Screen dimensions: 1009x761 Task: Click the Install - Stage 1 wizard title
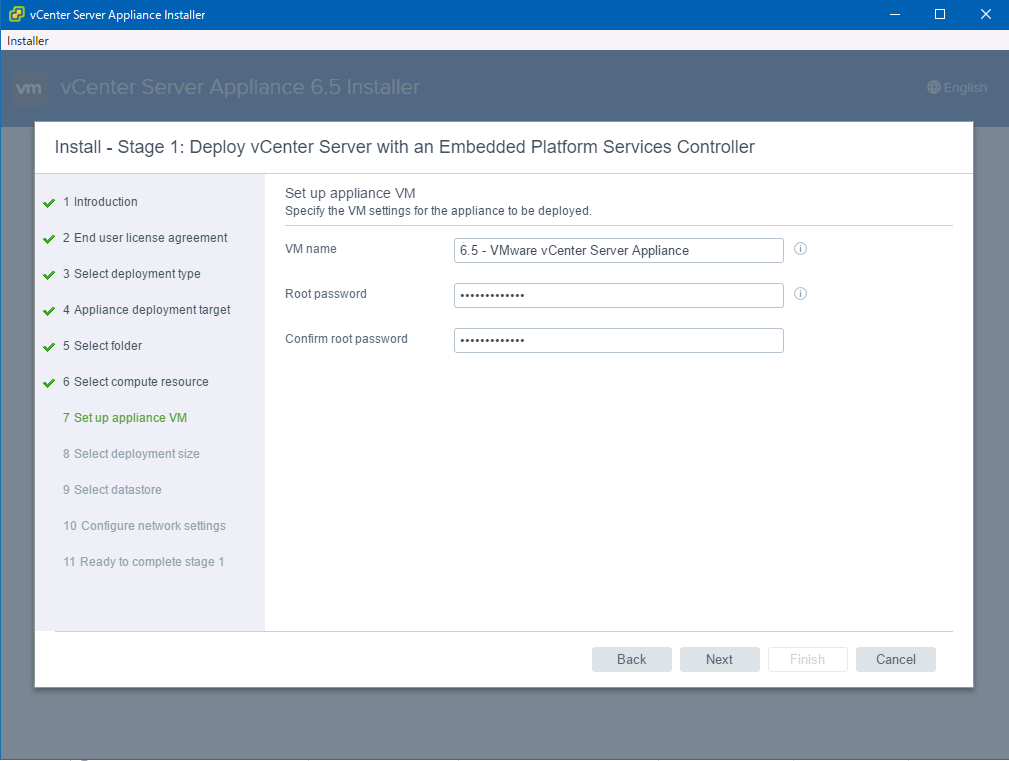coord(404,147)
